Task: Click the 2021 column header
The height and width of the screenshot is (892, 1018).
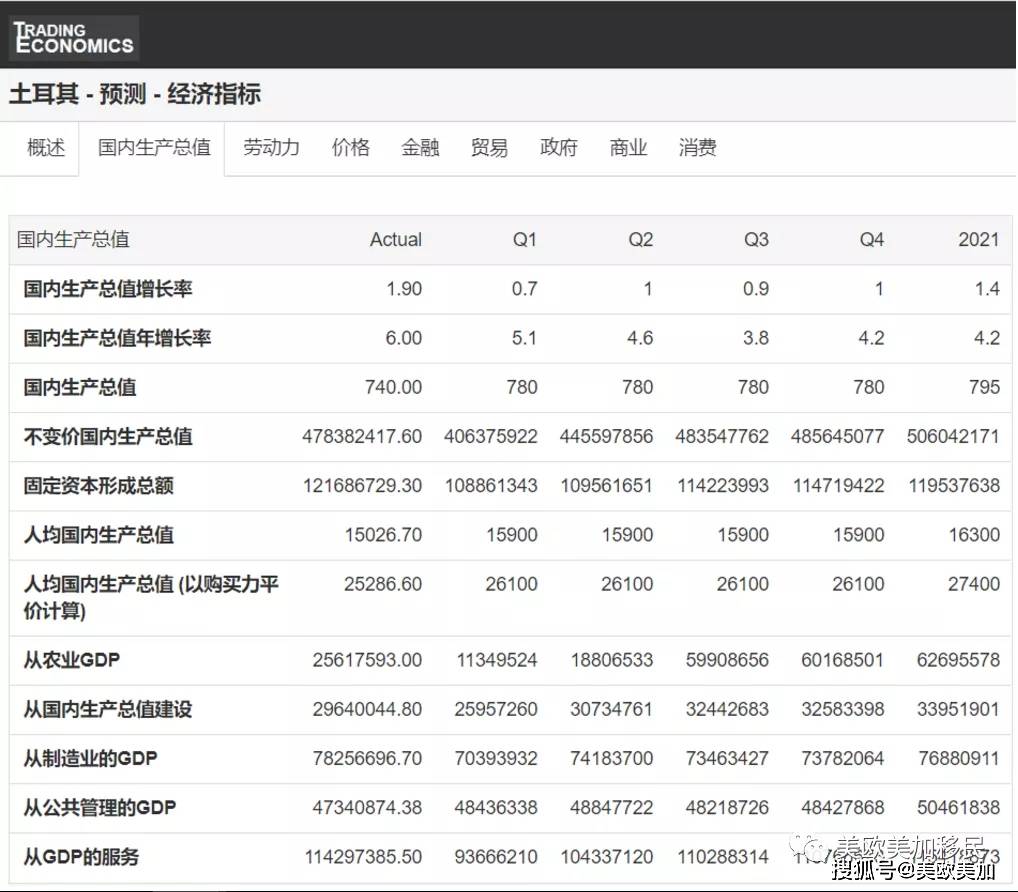Action: [x=979, y=239]
